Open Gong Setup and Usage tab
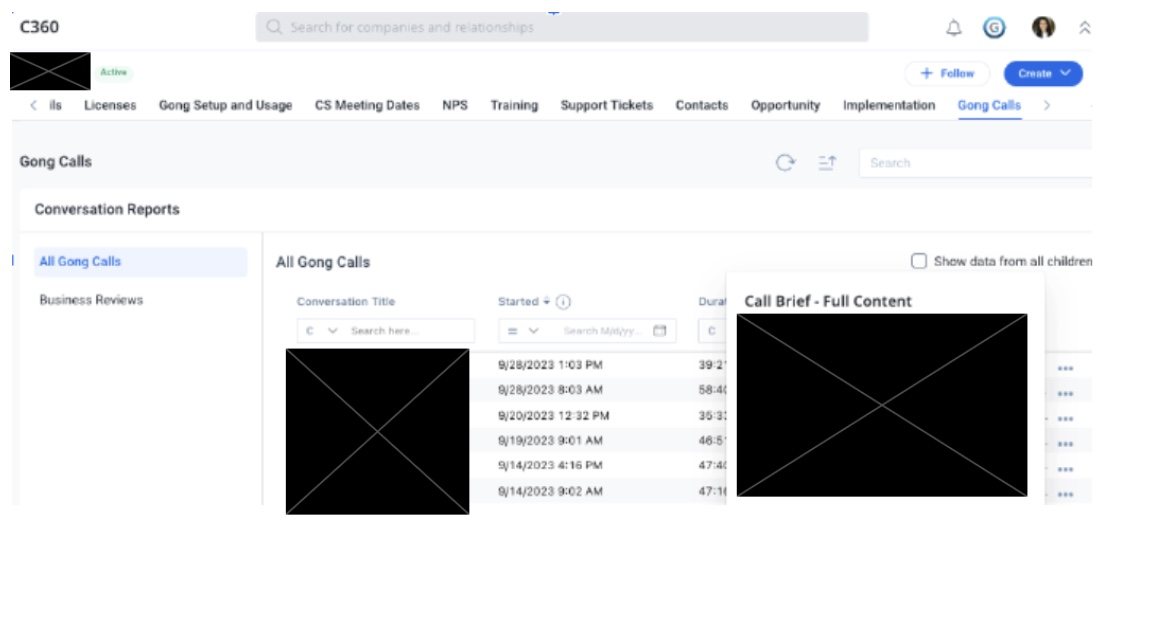Viewport: 1150px width, 620px height. 225,105
